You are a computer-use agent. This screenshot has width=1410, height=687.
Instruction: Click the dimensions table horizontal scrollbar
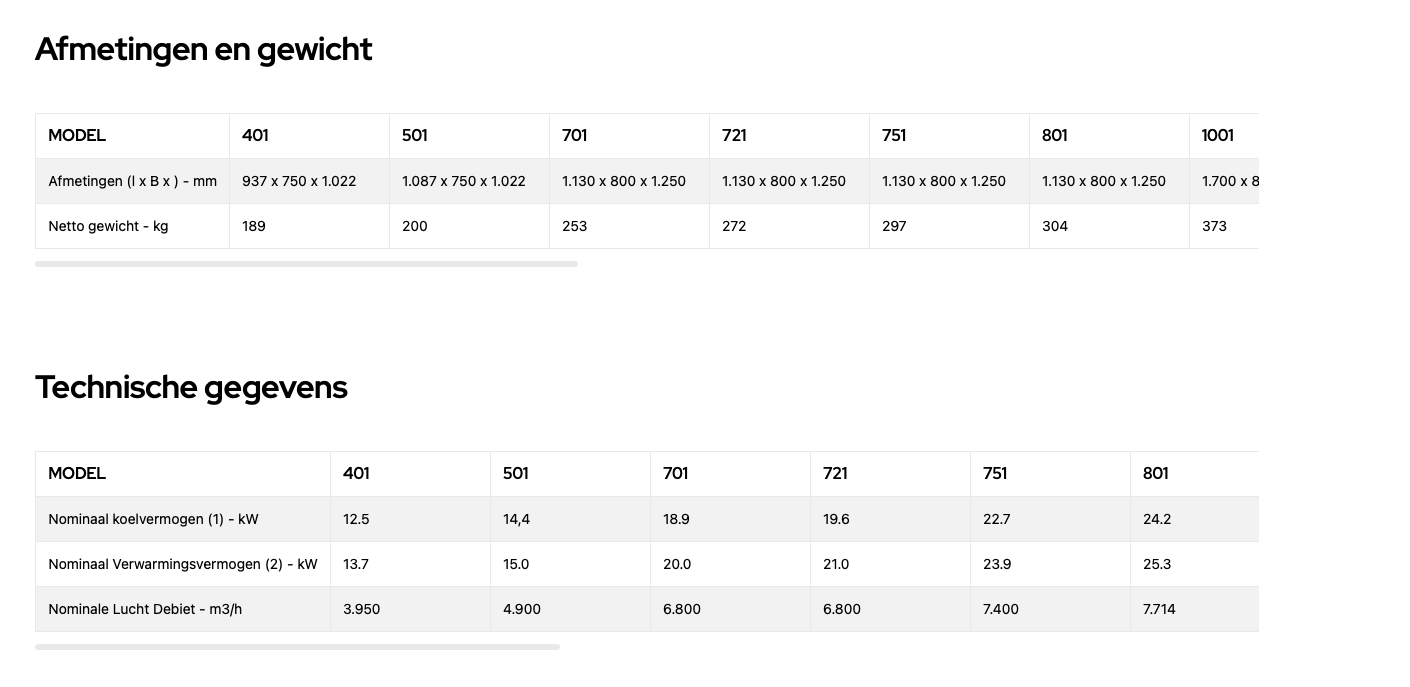click(x=306, y=264)
